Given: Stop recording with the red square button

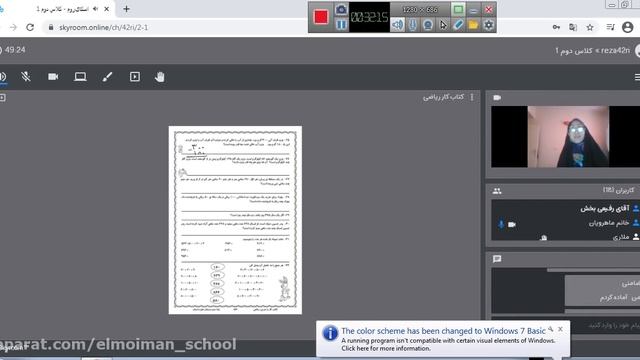Looking at the screenshot, I should coord(321,17).
